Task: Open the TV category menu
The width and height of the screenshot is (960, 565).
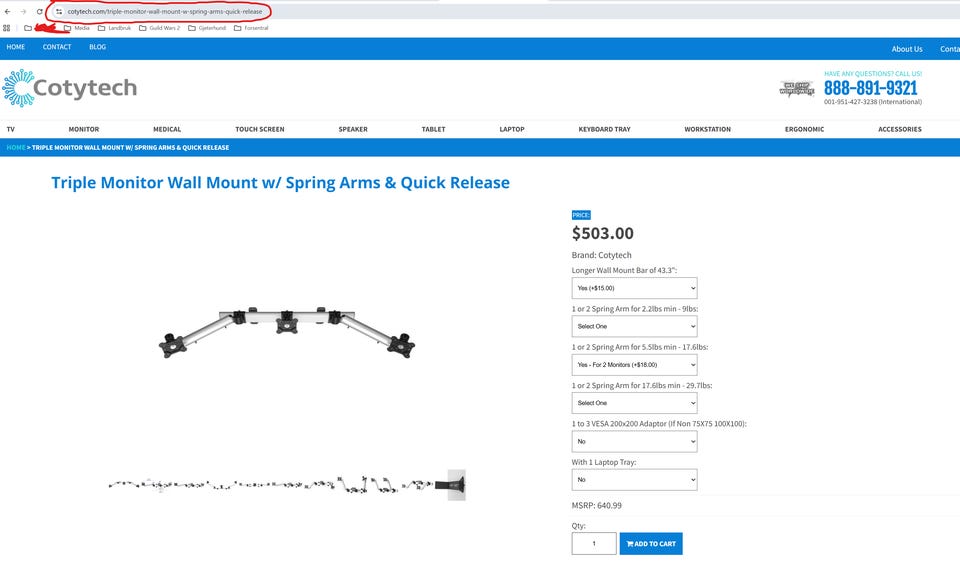Action: pos(10,129)
